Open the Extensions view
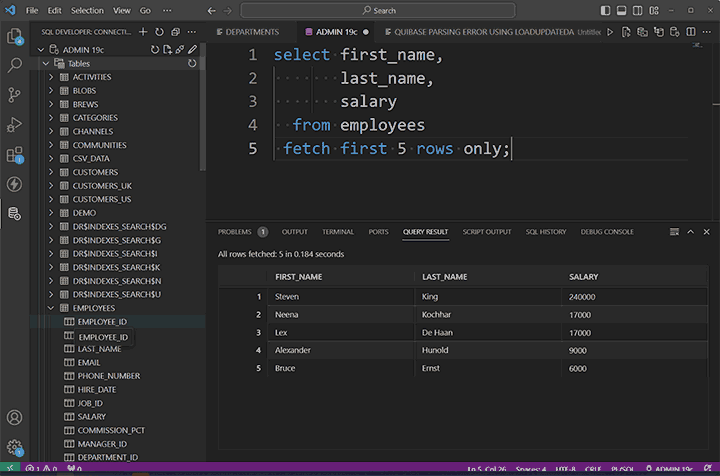720x476 pixels. tap(14, 155)
